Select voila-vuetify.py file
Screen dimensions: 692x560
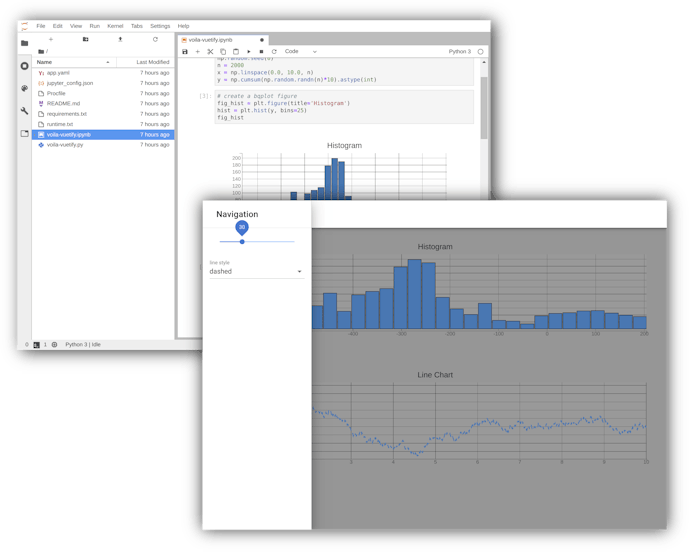(x=103, y=145)
